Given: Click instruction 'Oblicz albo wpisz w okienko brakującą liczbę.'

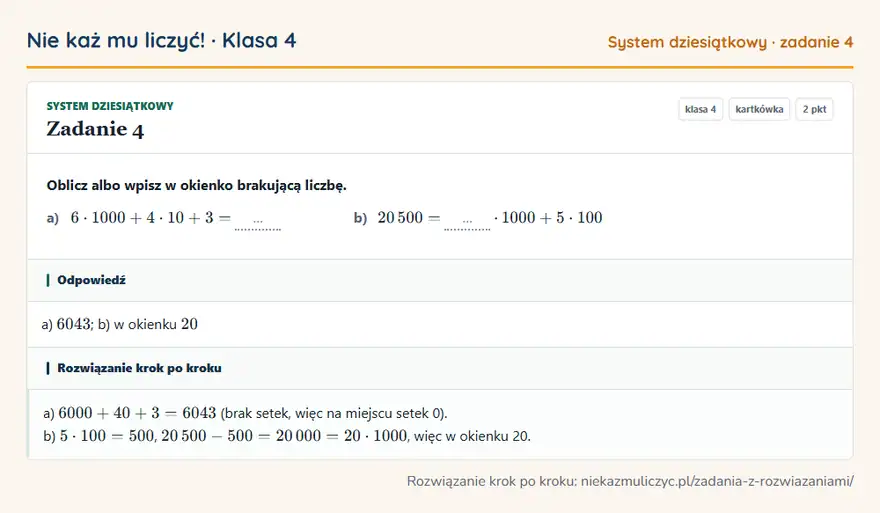Looking at the screenshot, I should (x=196, y=185).
